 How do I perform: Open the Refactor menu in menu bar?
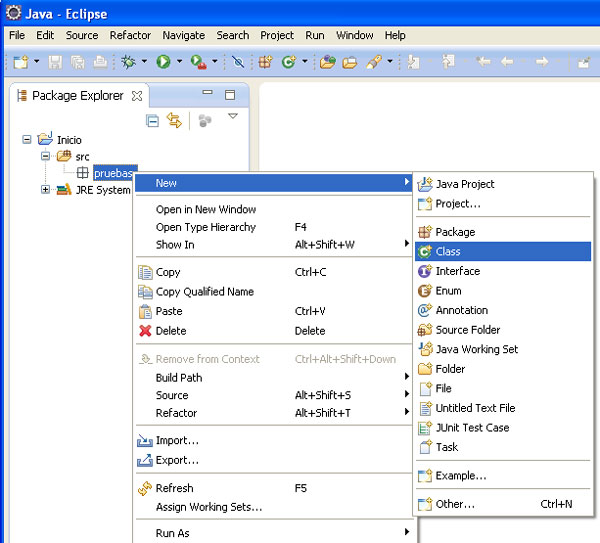pos(130,35)
